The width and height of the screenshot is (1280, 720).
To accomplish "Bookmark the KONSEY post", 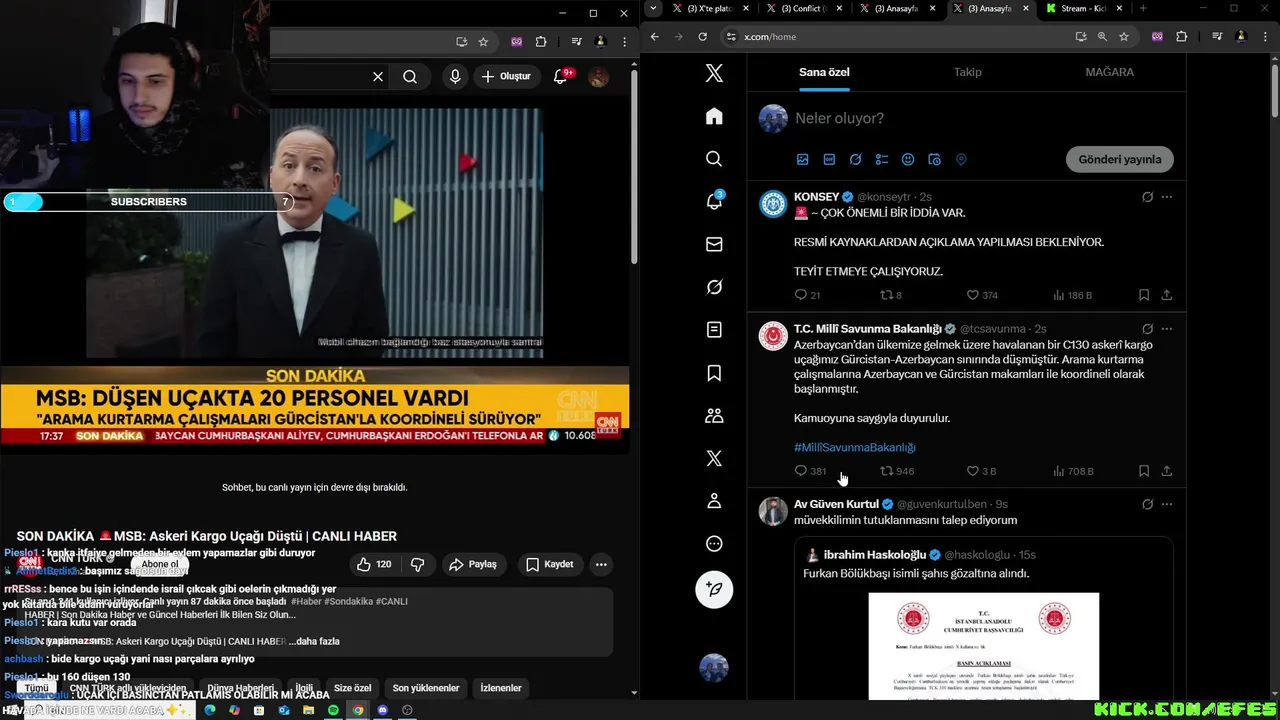I will tap(1144, 295).
